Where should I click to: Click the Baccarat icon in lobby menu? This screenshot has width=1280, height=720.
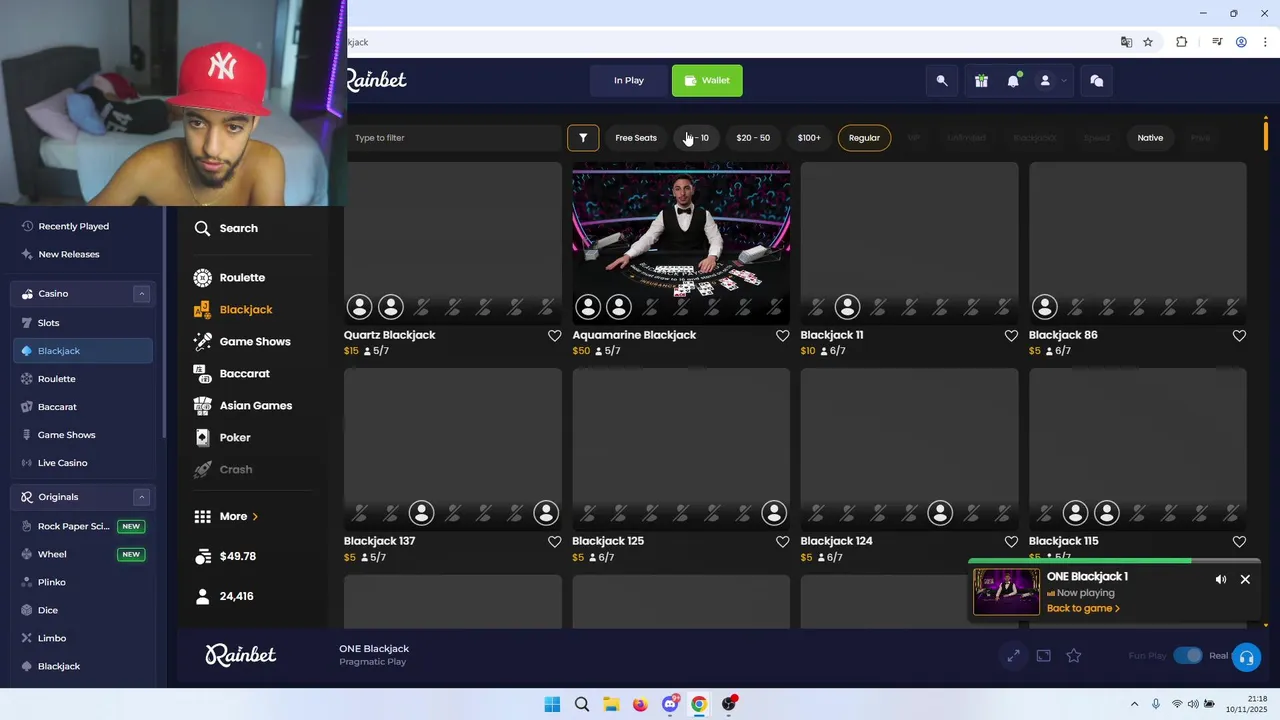point(202,373)
